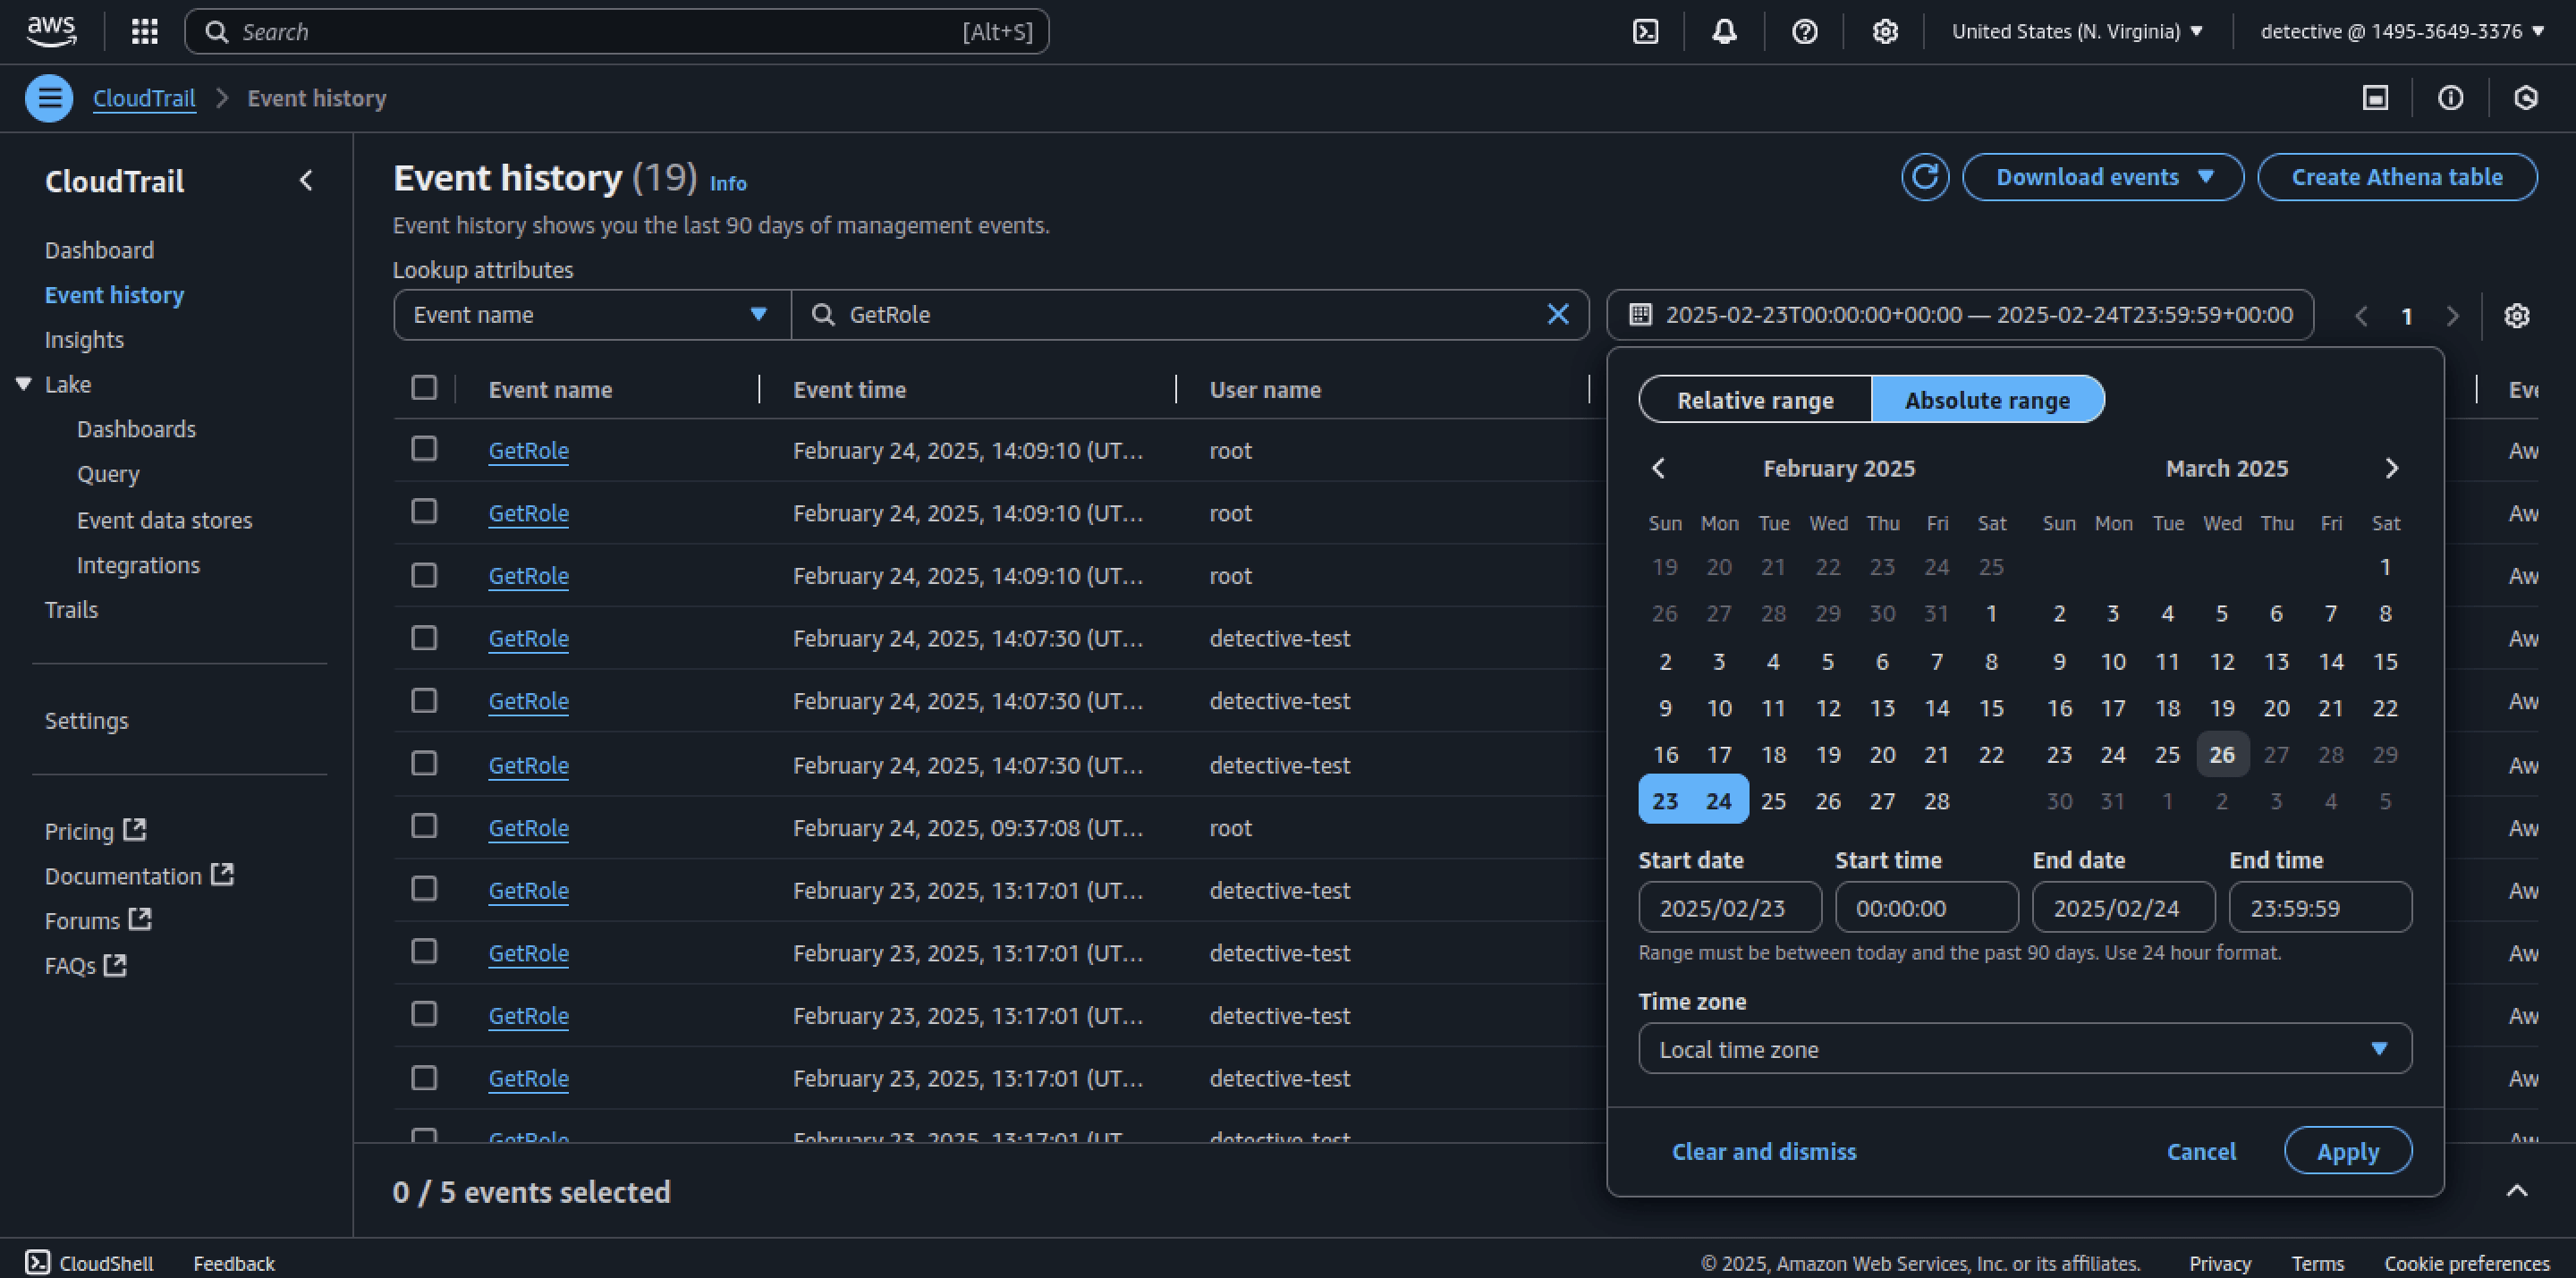Open Forums external link

(98, 921)
